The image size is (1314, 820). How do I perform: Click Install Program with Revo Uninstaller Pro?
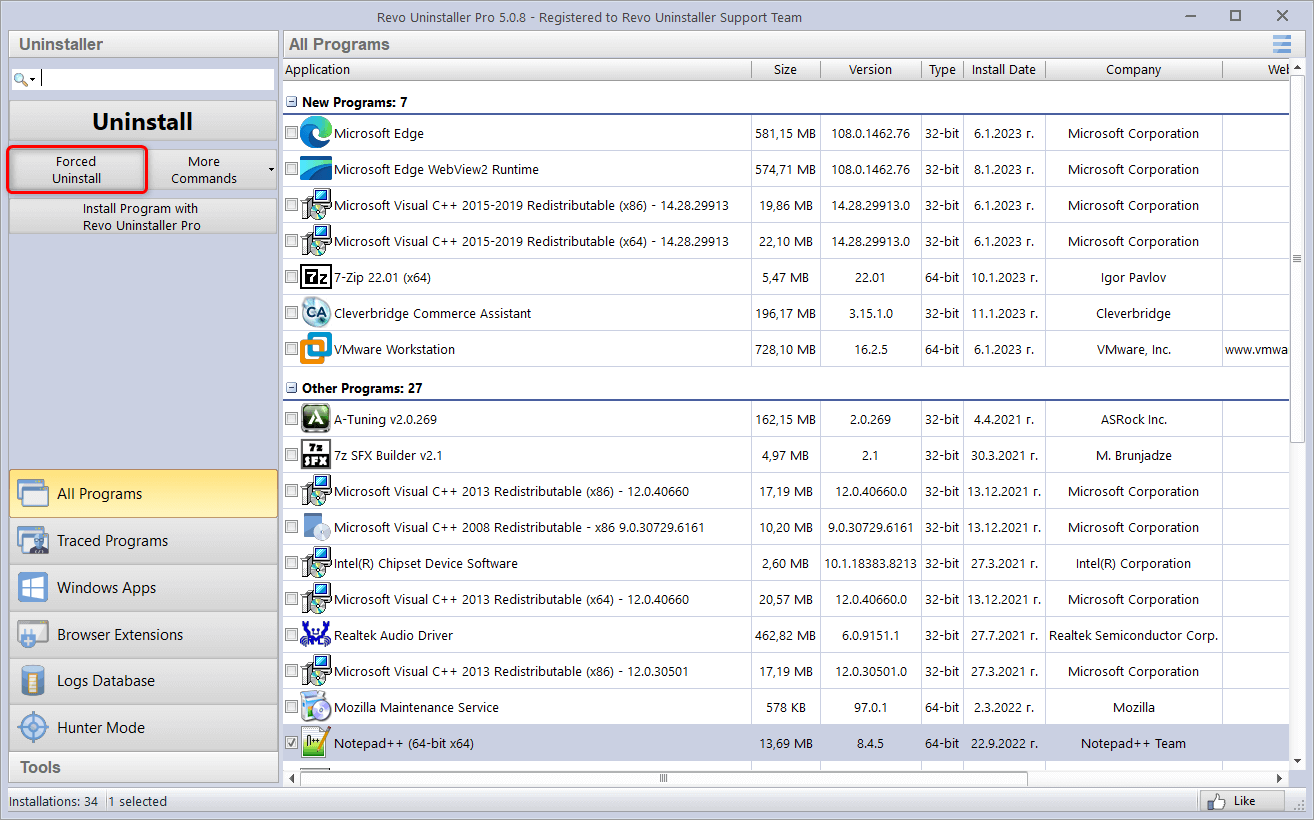143,217
